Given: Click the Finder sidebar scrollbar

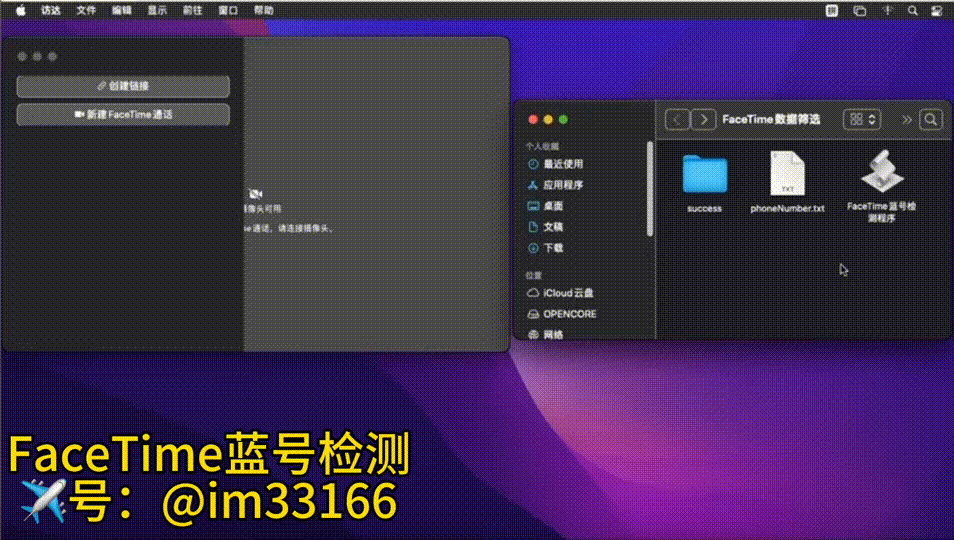Looking at the screenshot, I should (x=650, y=189).
